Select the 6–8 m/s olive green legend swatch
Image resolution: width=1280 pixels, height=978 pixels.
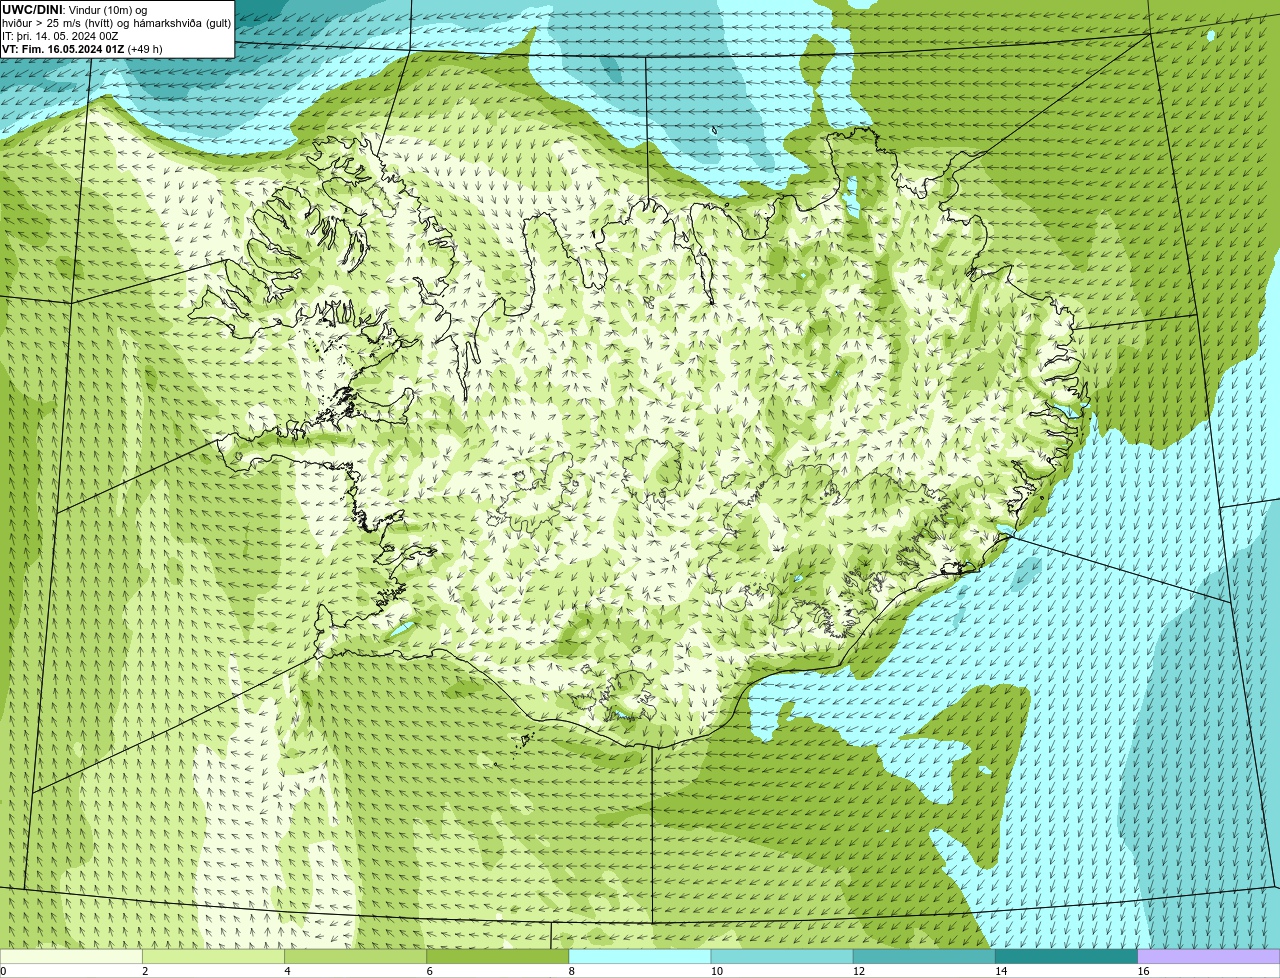coord(497,957)
